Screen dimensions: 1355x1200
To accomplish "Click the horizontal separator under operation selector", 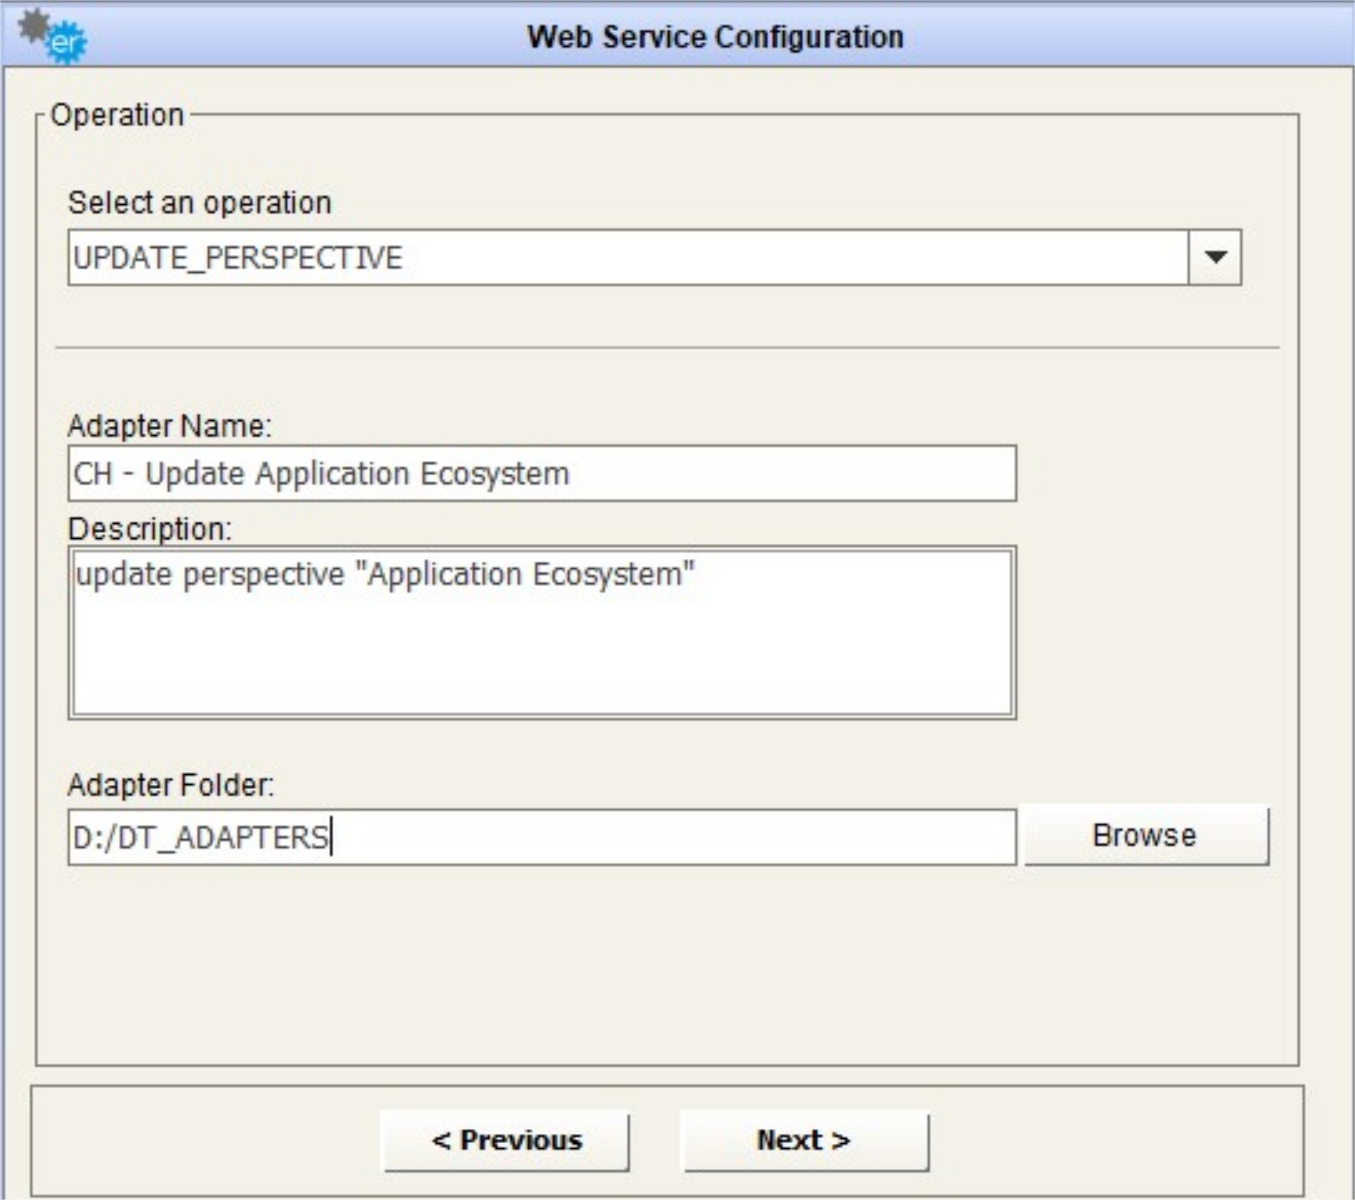I will point(667,348).
